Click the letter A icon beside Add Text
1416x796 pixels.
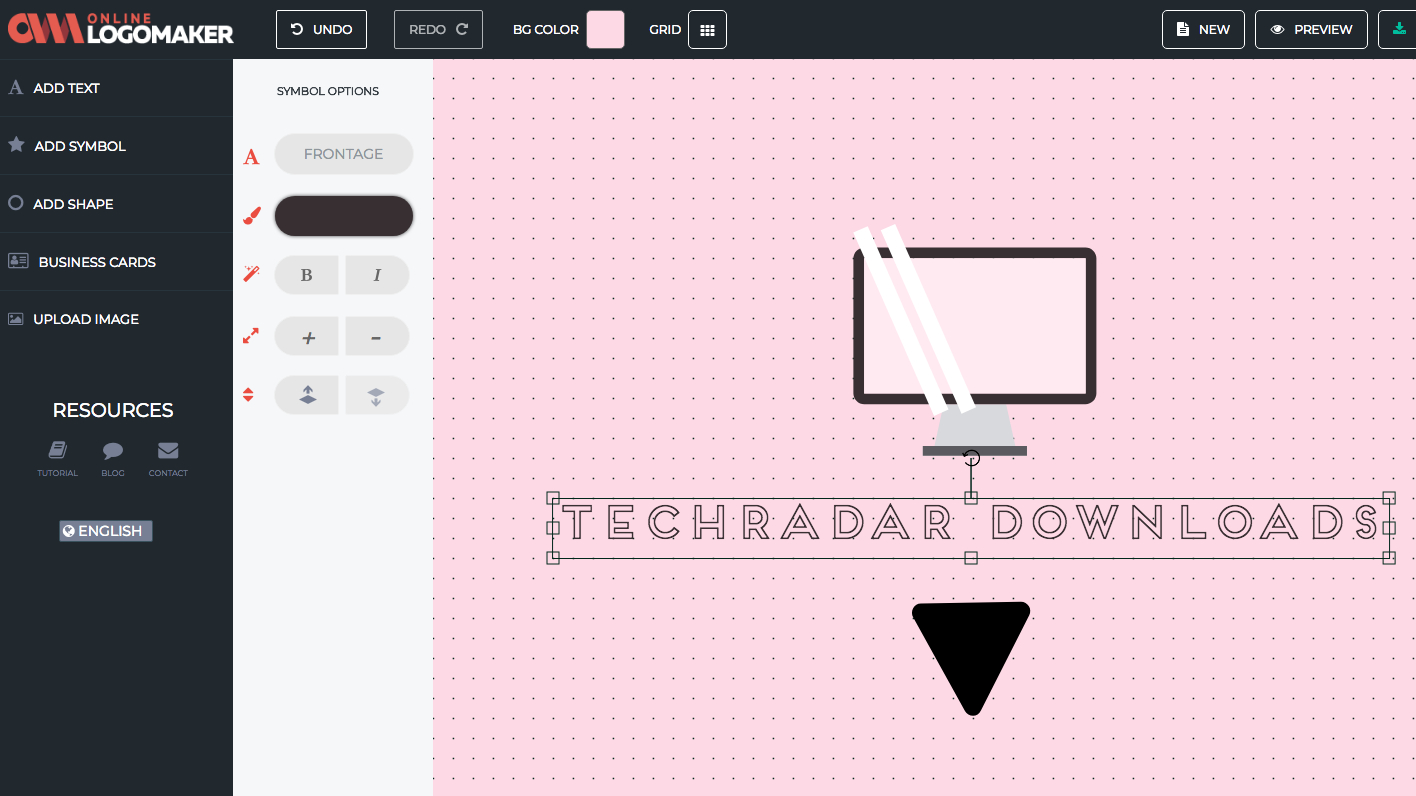coord(16,88)
